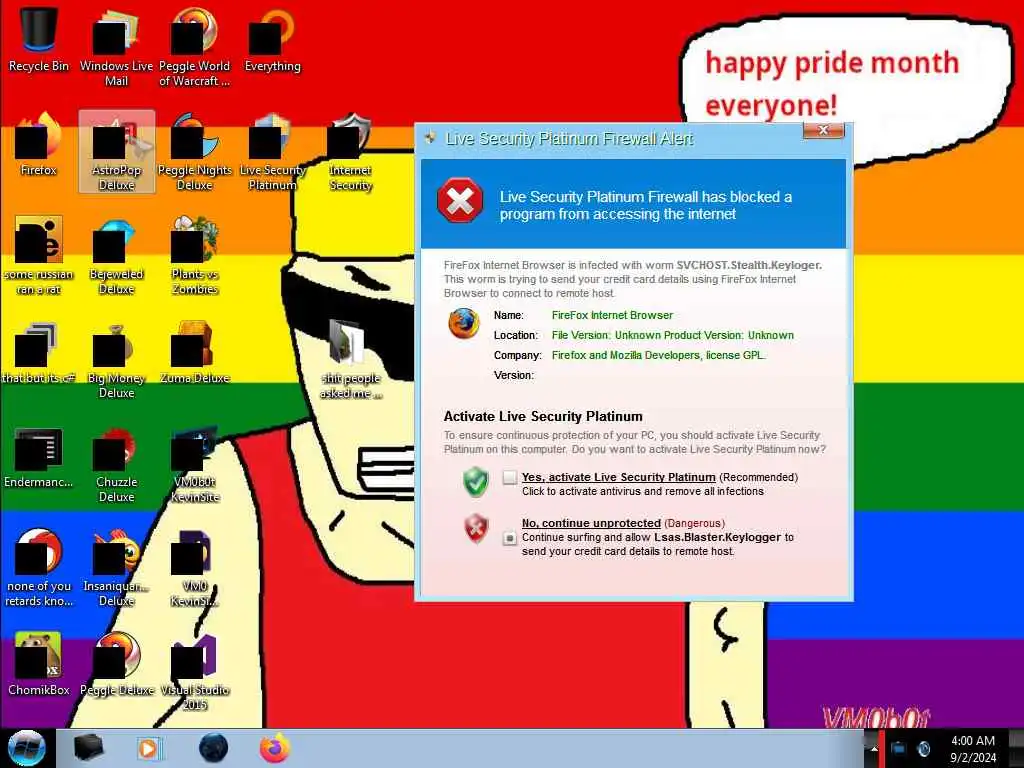Open the dark globe taskbar app
This screenshot has height=768, width=1024.
(214, 748)
